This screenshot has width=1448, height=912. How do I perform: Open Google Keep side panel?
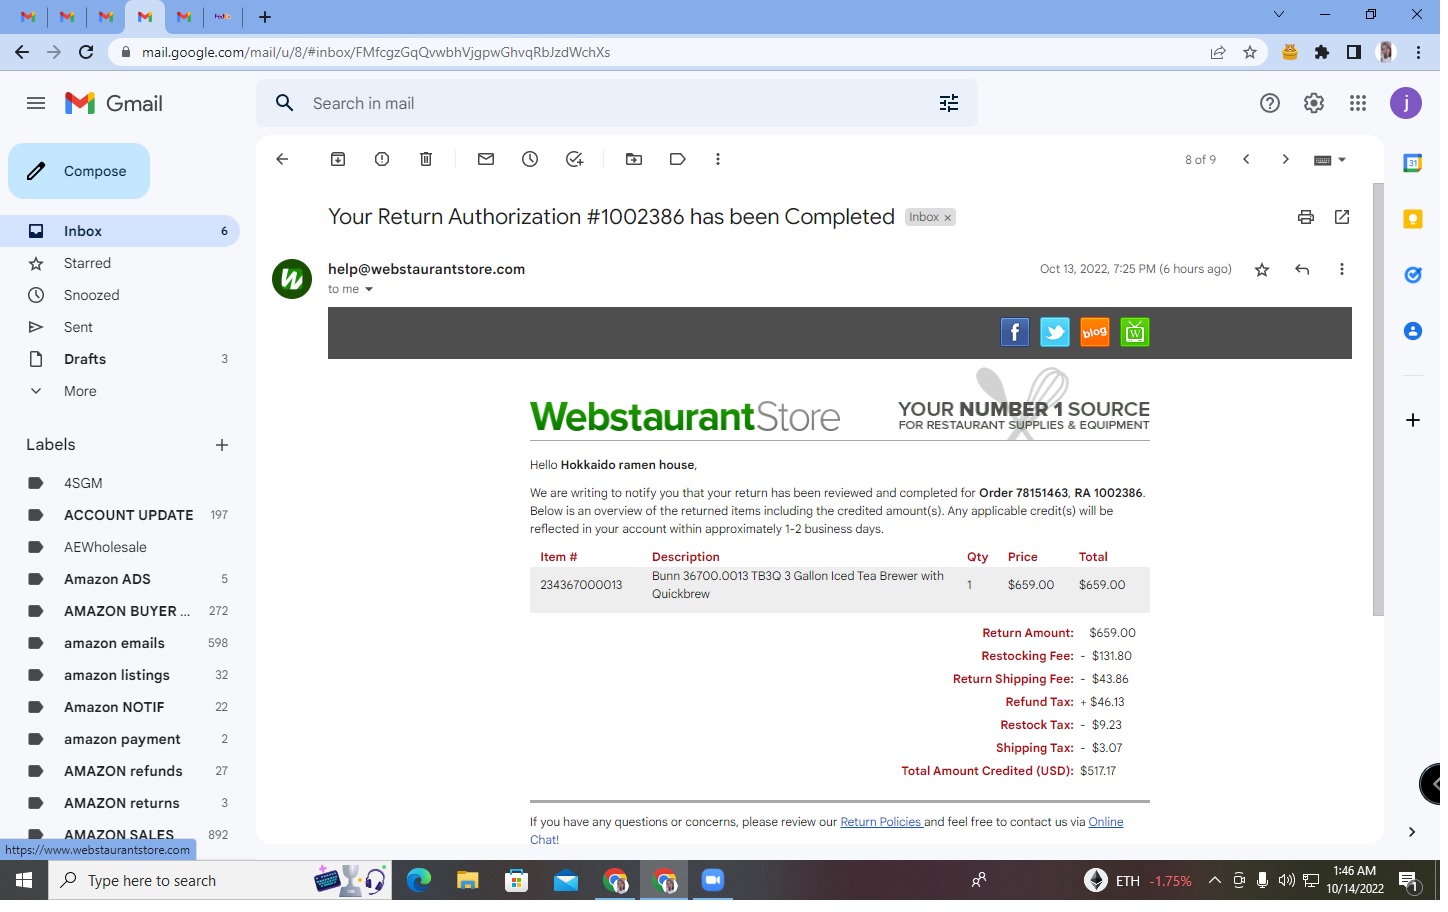[x=1413, y=219]
